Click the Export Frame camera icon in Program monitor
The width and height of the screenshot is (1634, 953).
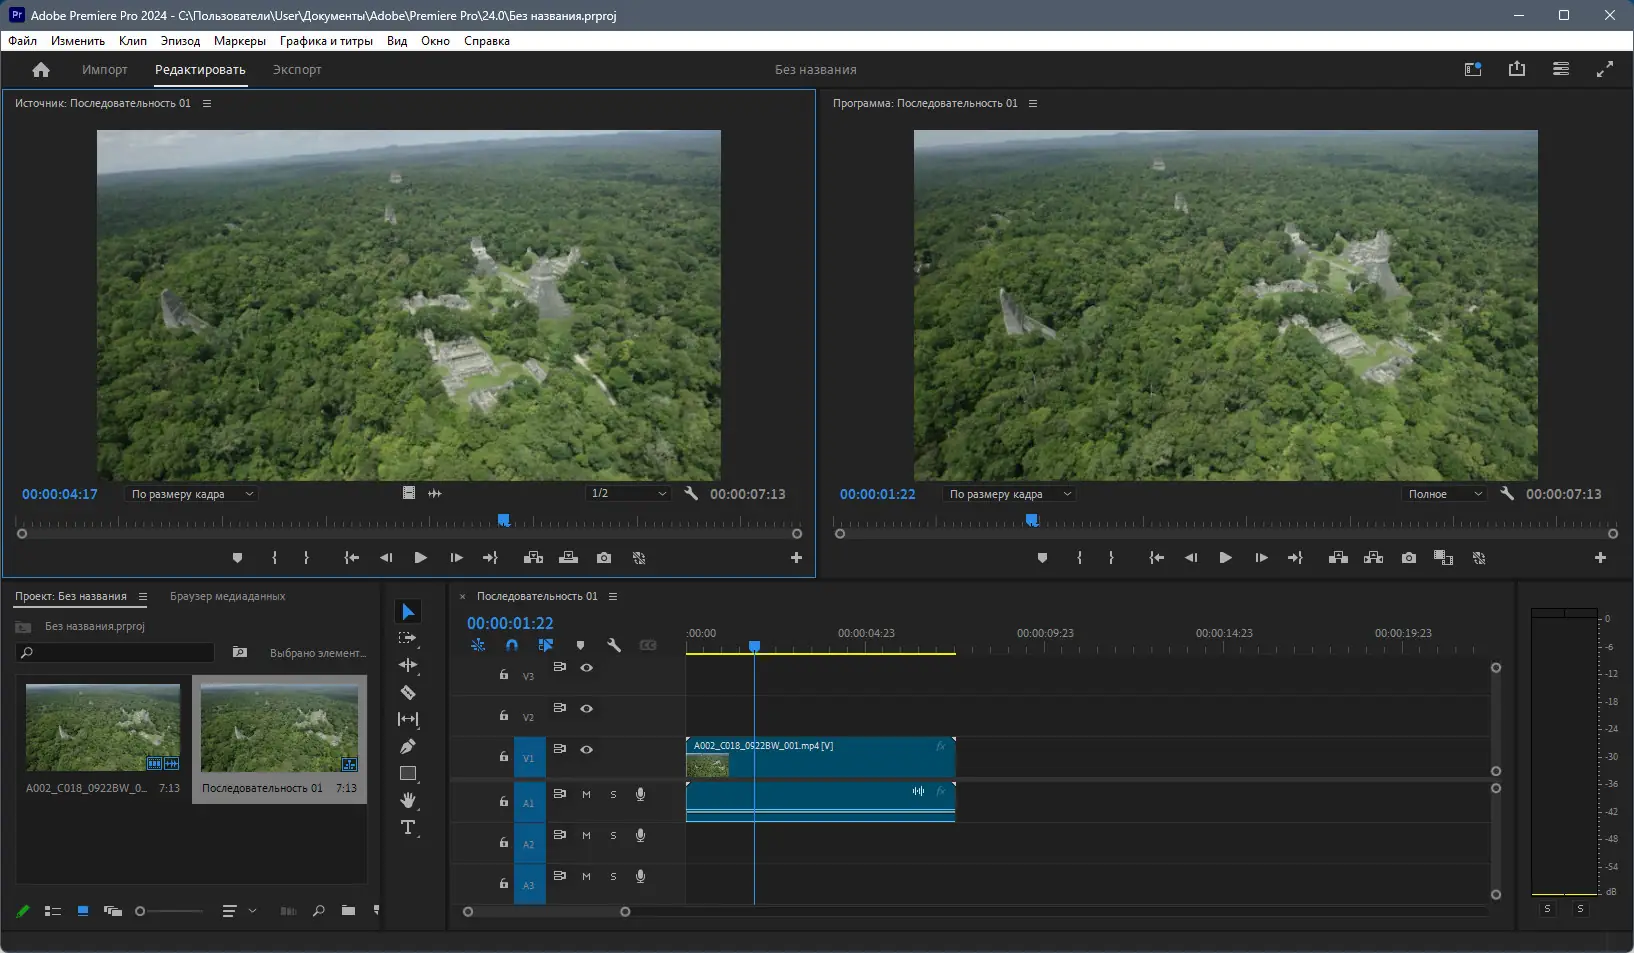1408,558
